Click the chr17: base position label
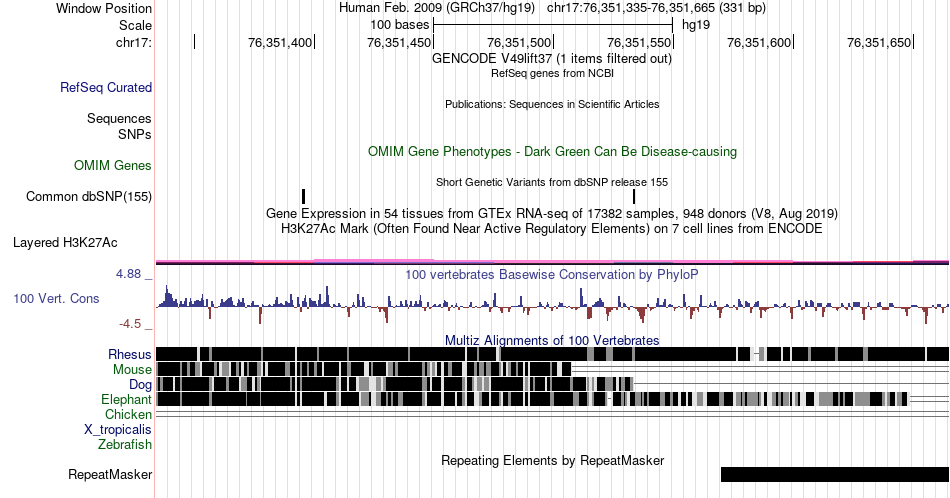Screen dimensions: 950x498 [x=134, y=42]
